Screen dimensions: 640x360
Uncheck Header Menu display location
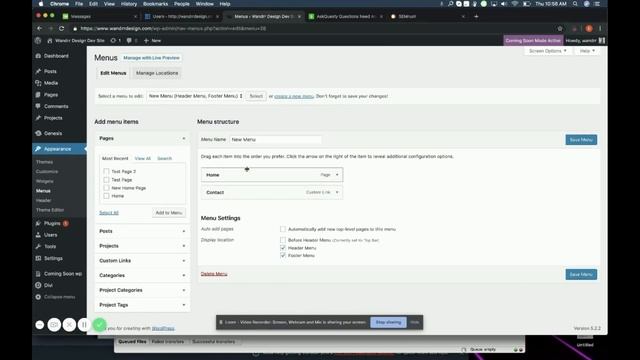click(282, 248)
